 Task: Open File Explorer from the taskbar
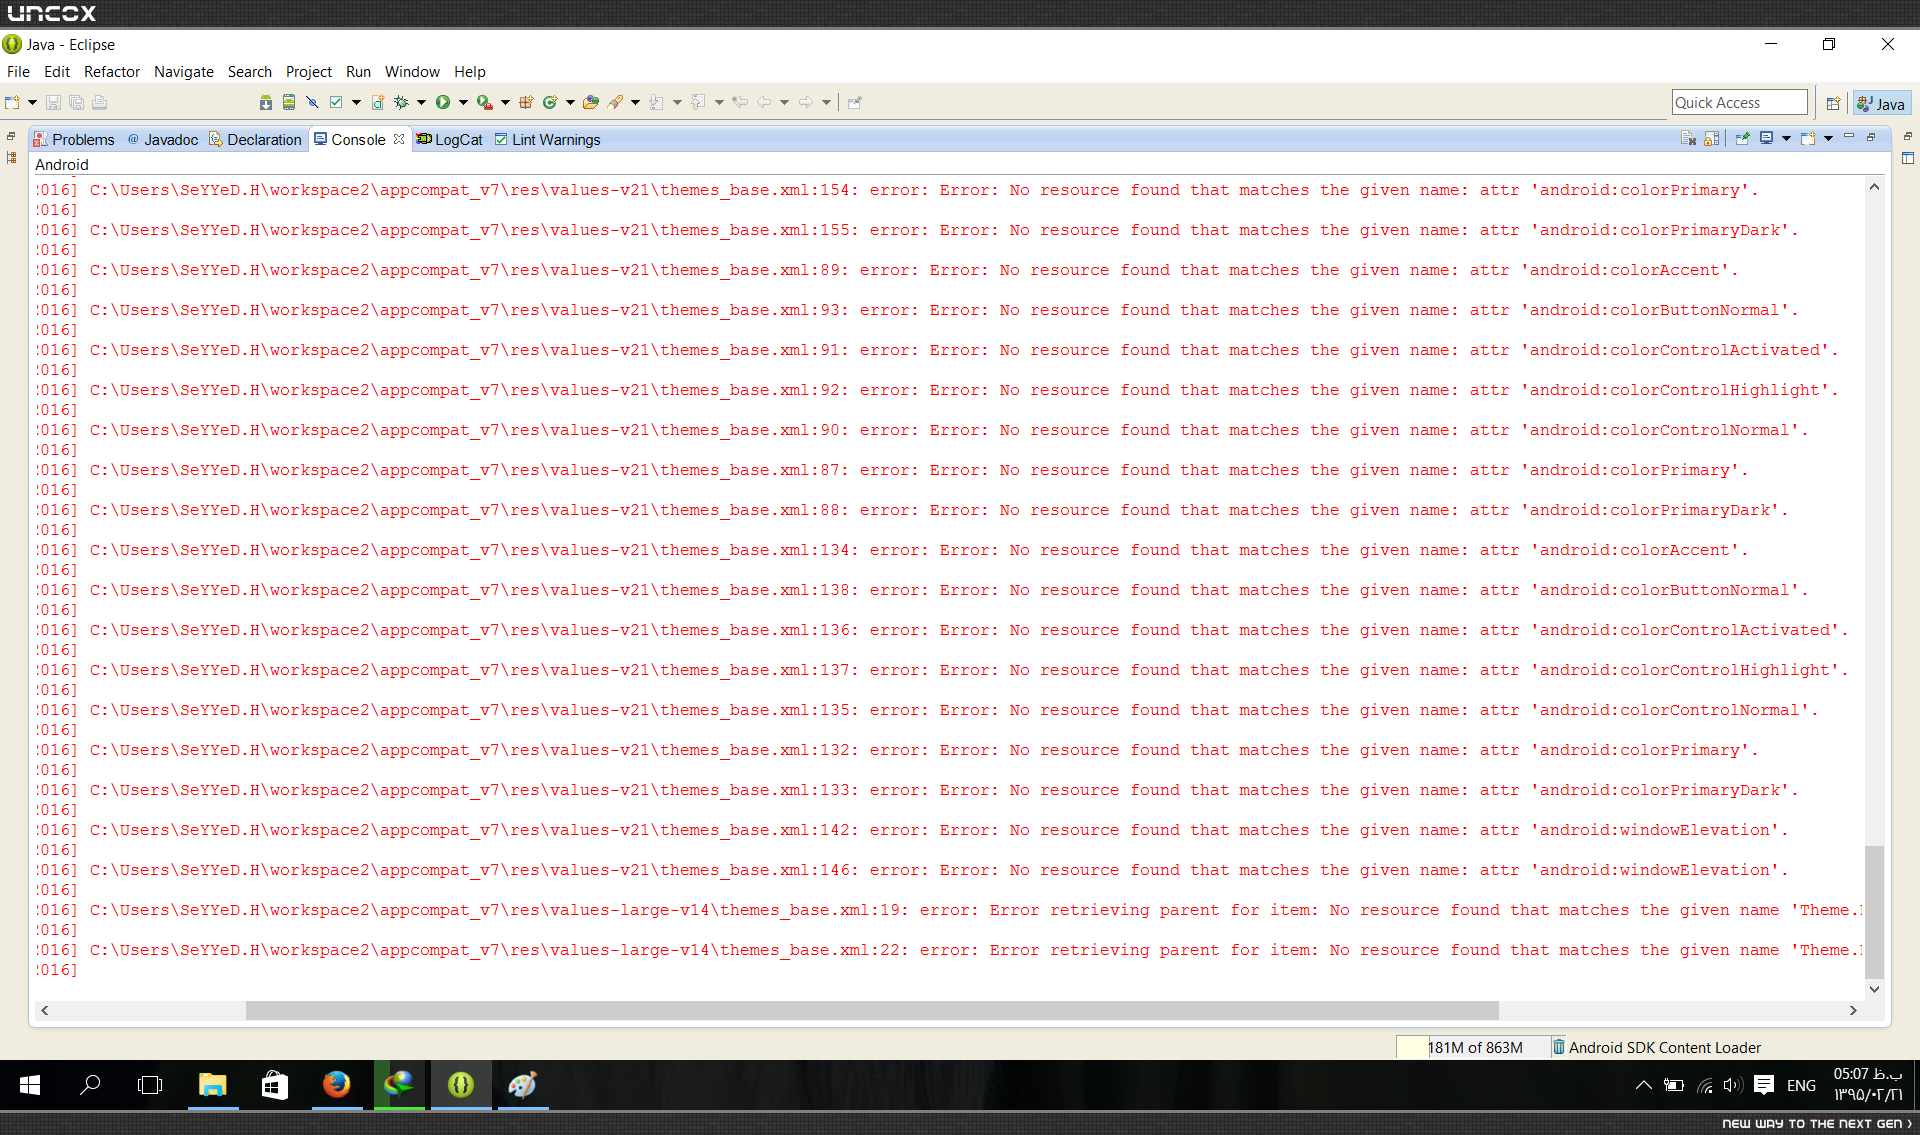coord(212,1085)
